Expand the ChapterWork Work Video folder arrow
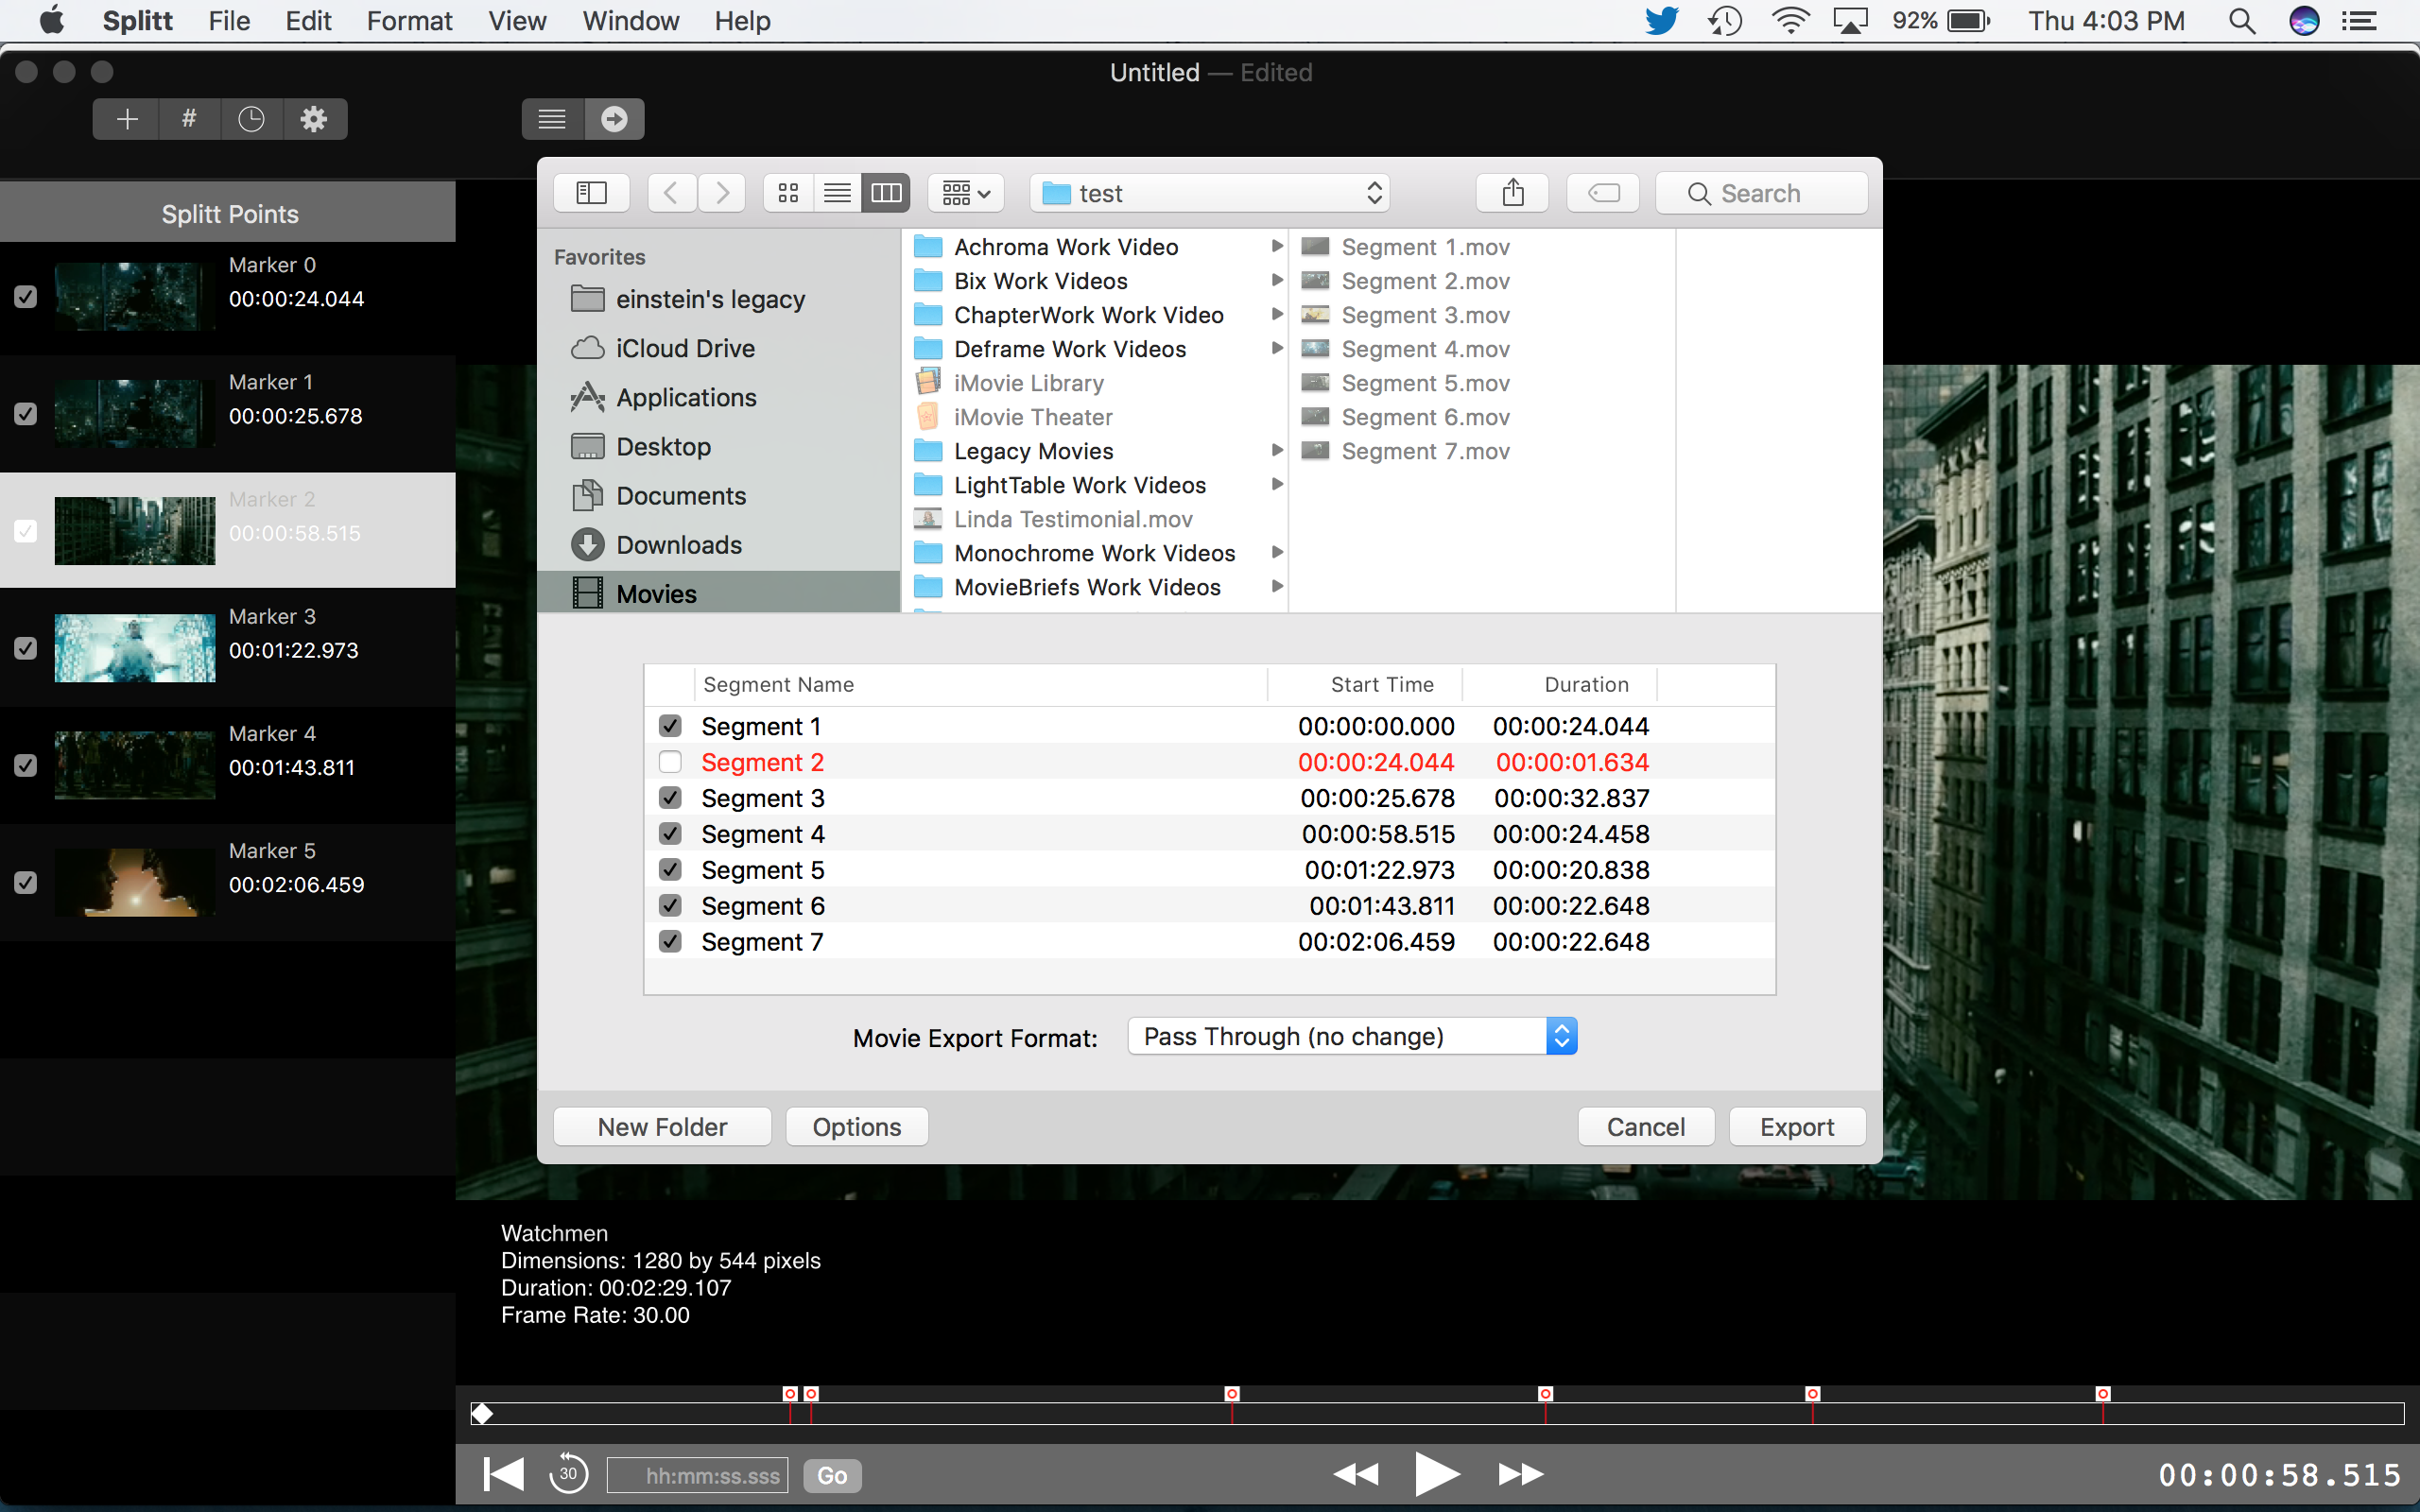 (x=1276, y=314)
